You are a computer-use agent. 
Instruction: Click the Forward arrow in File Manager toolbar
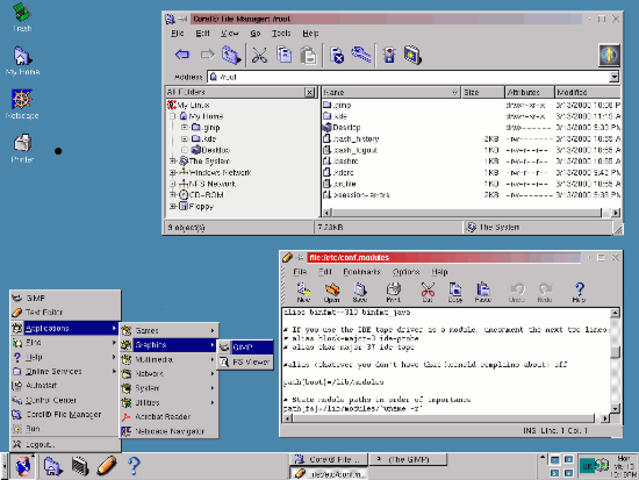(x=207, y=55)
